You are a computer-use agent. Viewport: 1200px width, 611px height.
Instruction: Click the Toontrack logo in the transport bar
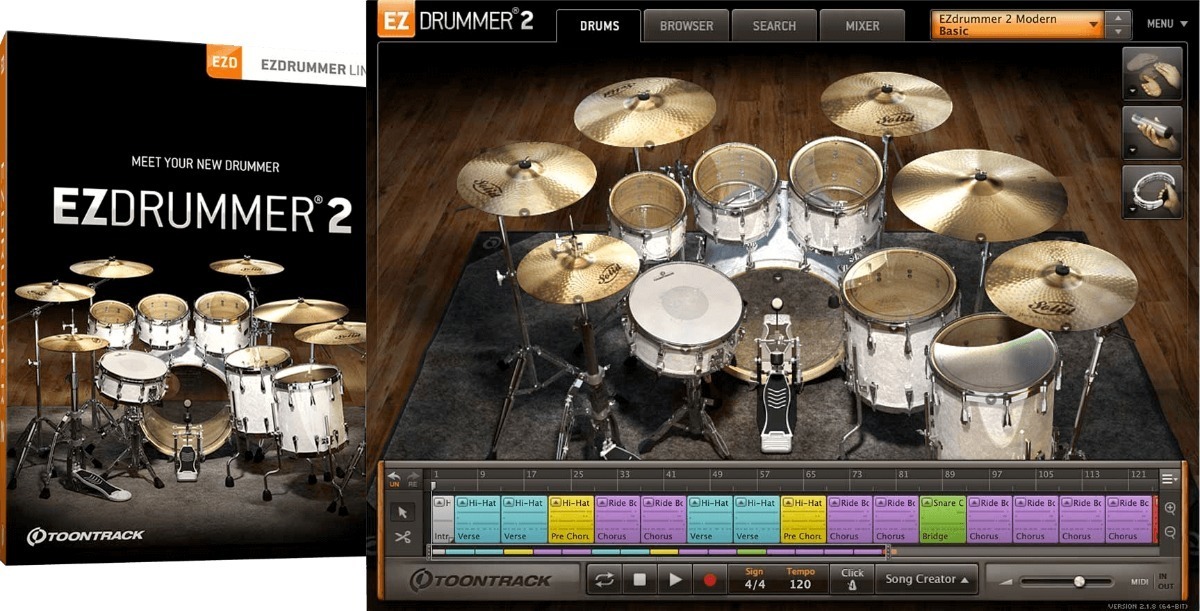481,580
